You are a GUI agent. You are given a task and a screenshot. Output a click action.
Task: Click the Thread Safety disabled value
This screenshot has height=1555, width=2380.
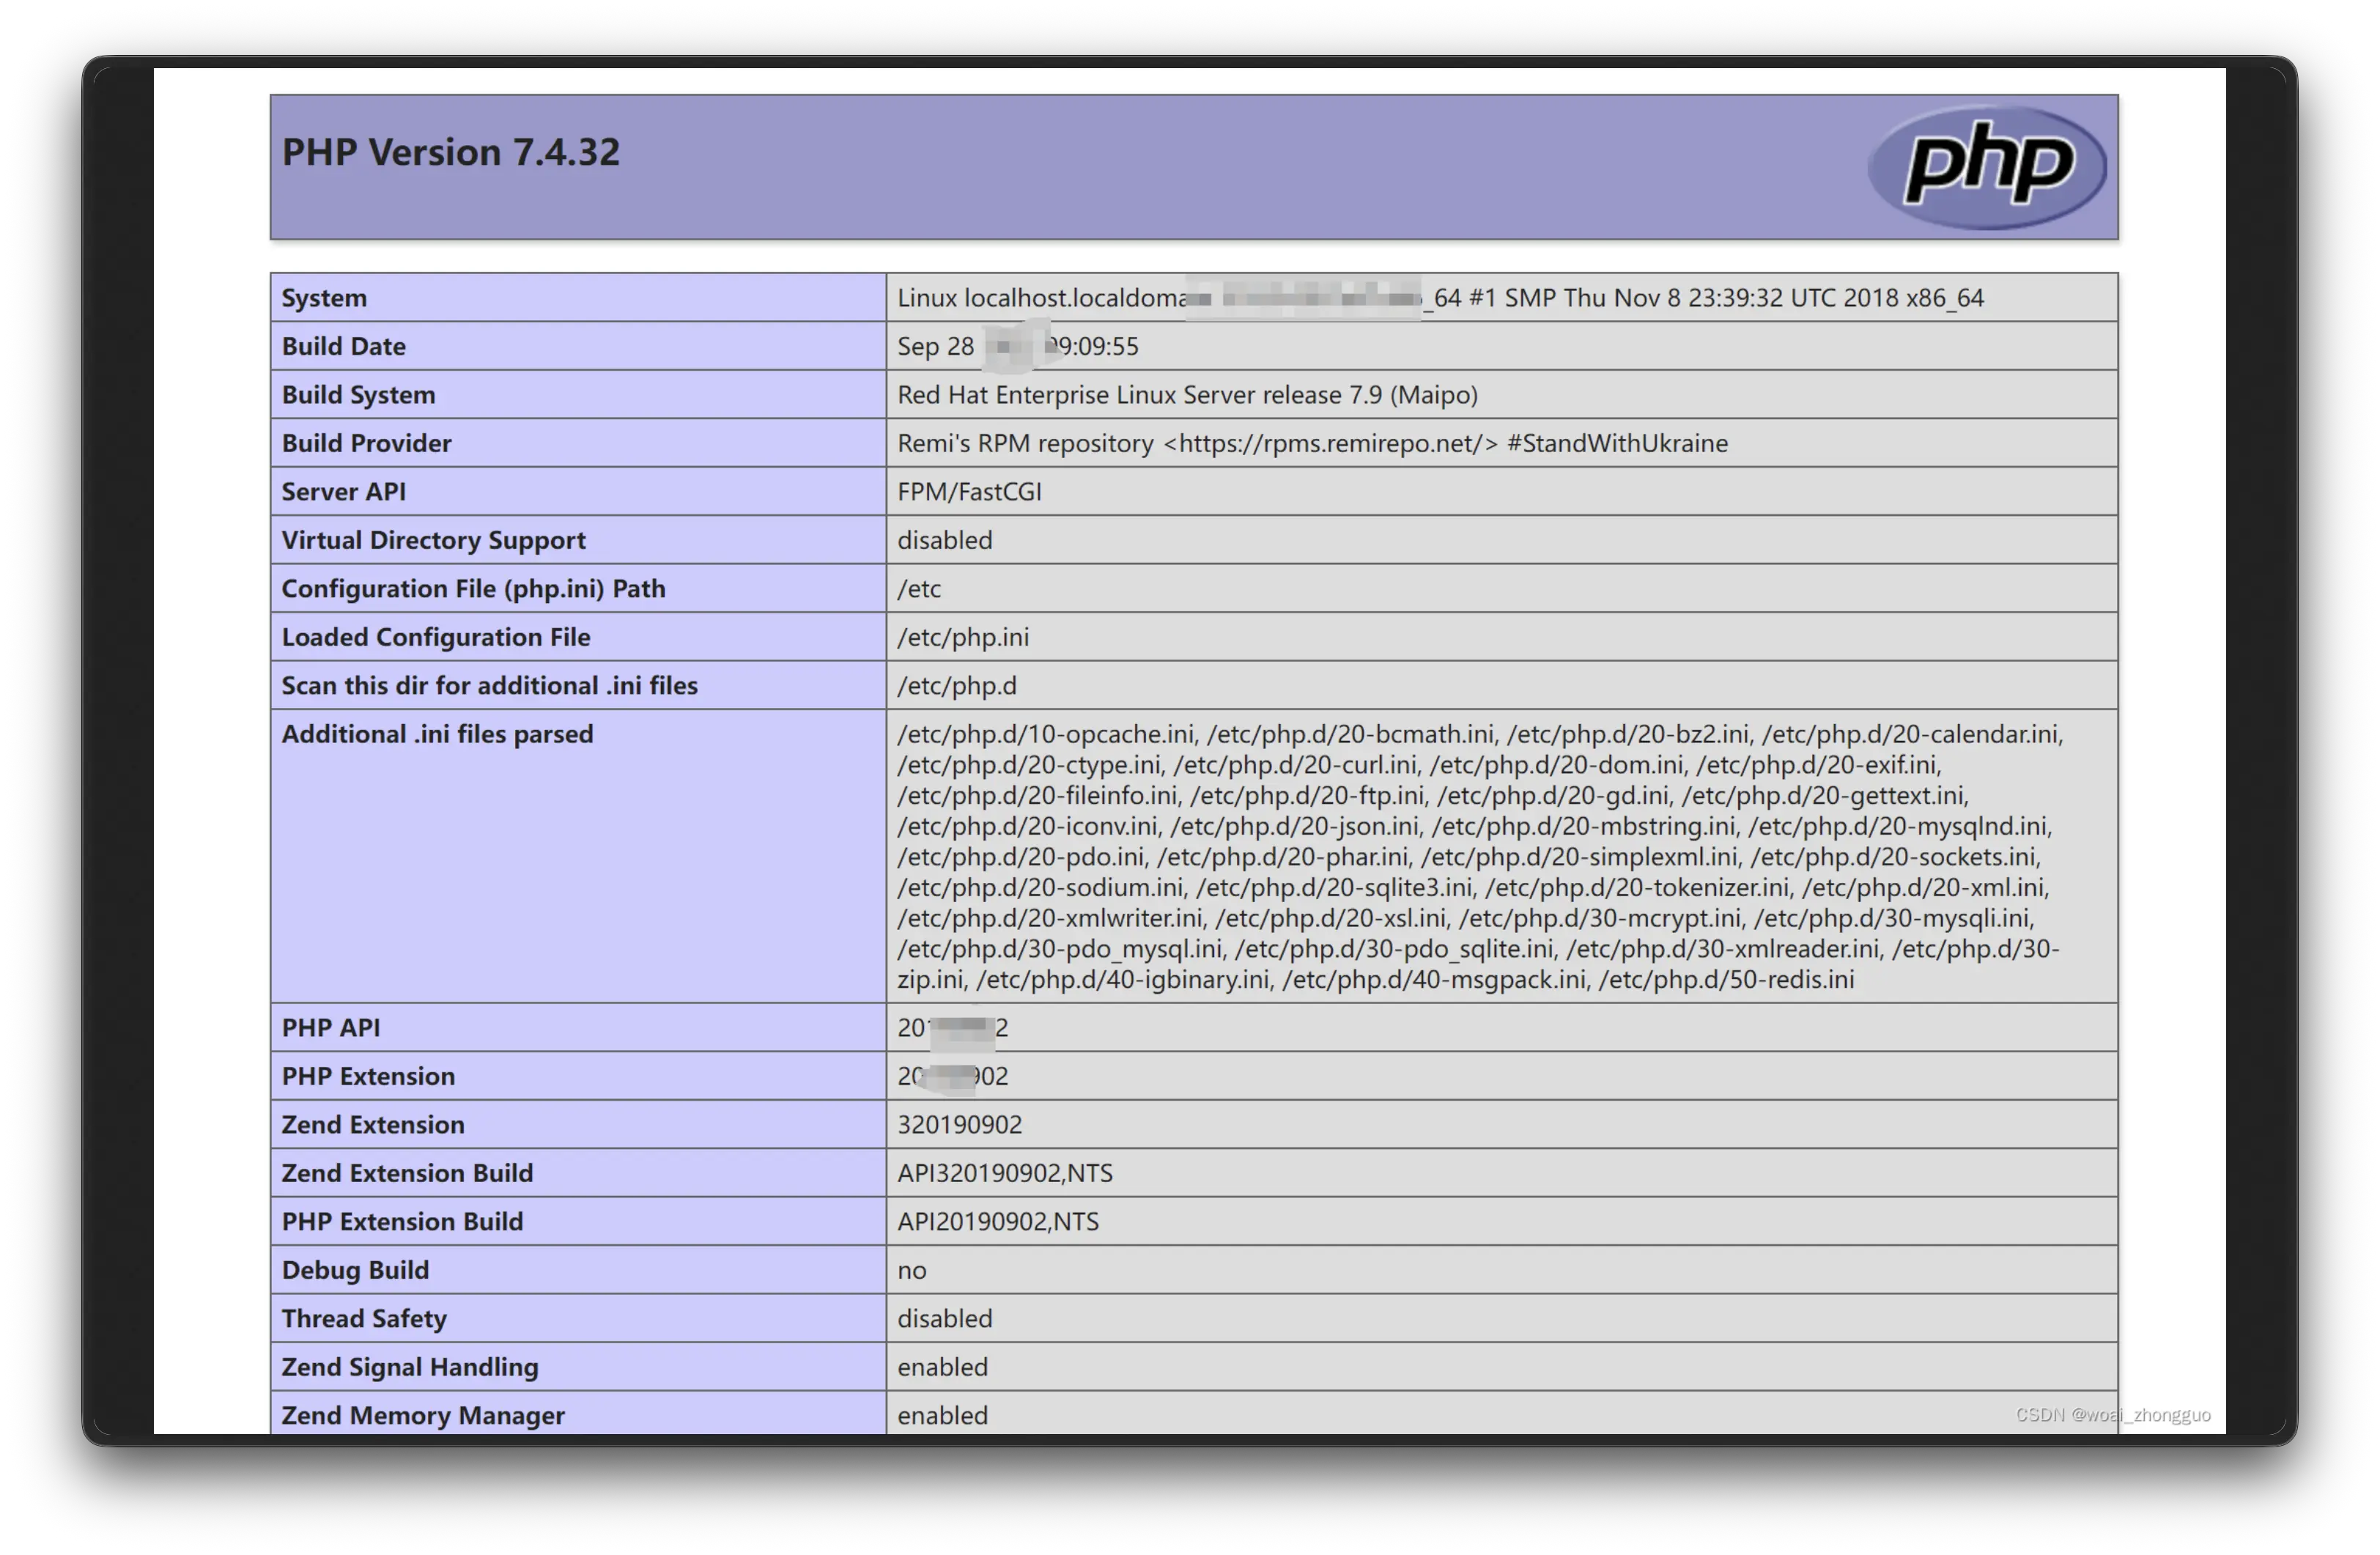pos(944,1319)
